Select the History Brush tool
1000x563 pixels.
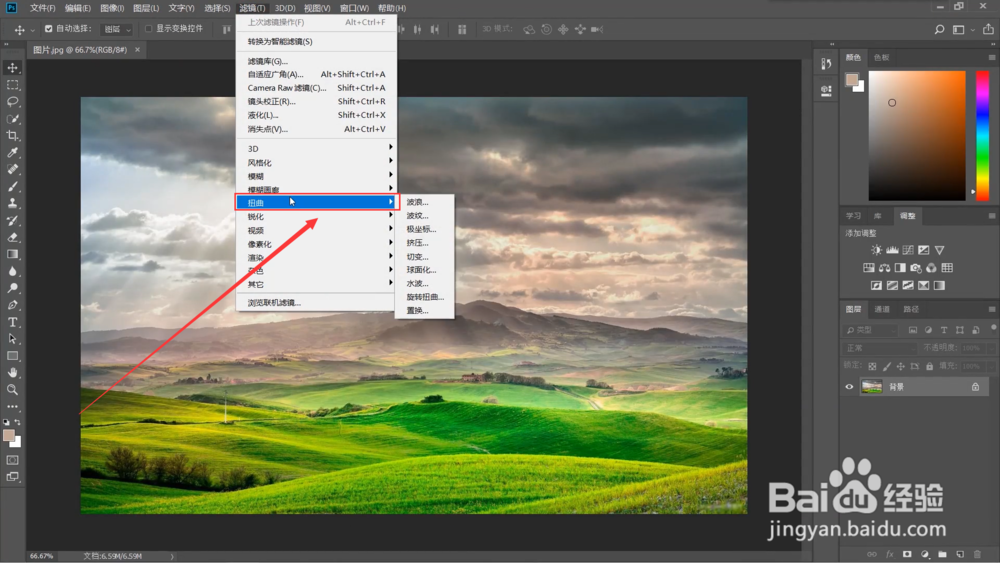tap(12, 221)
